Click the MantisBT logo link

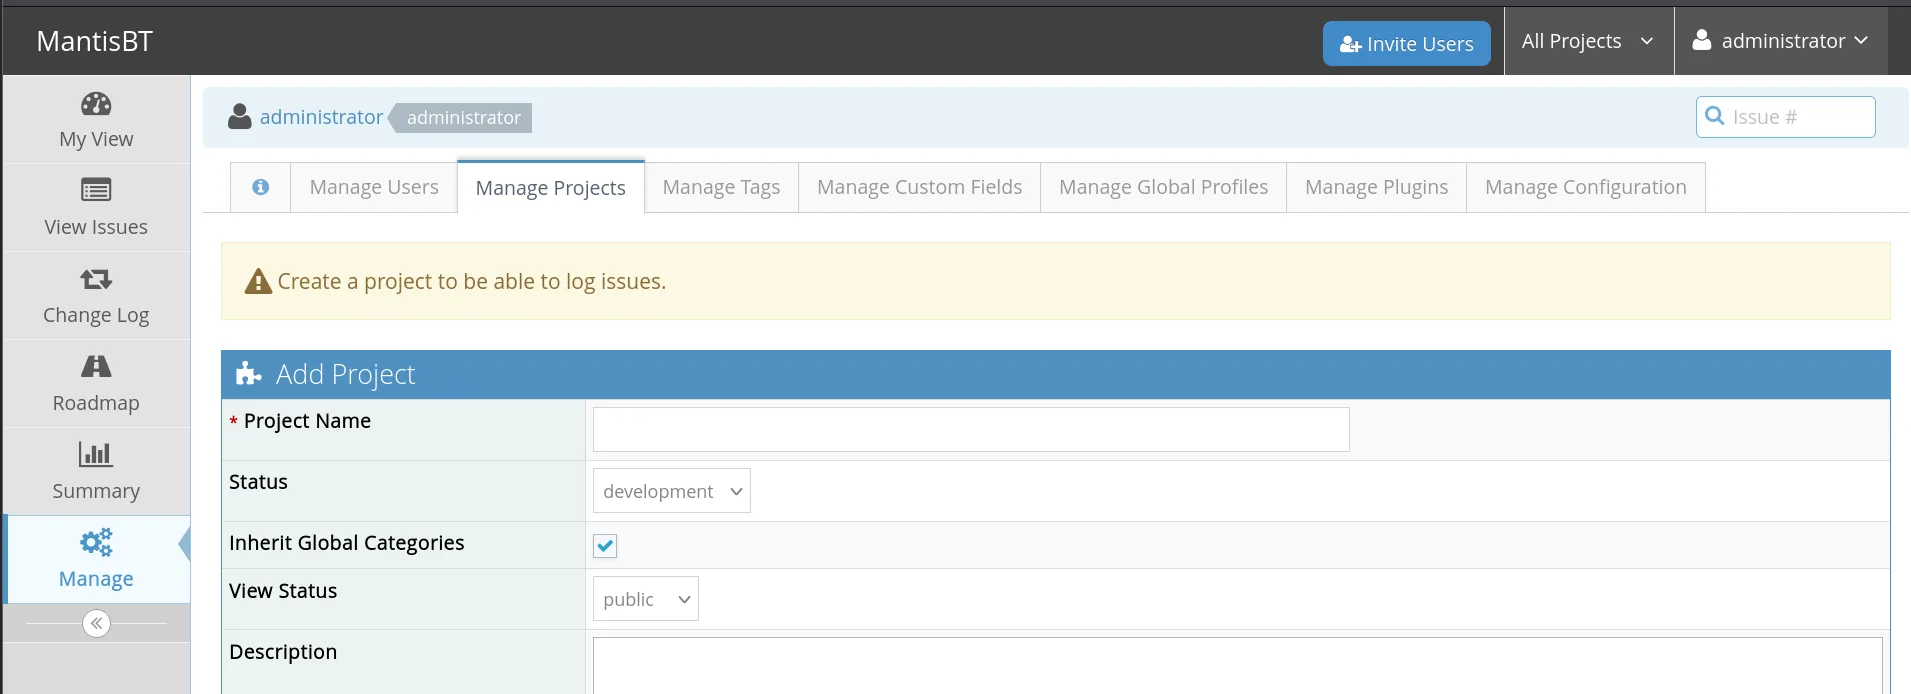[x=95, y=41]
